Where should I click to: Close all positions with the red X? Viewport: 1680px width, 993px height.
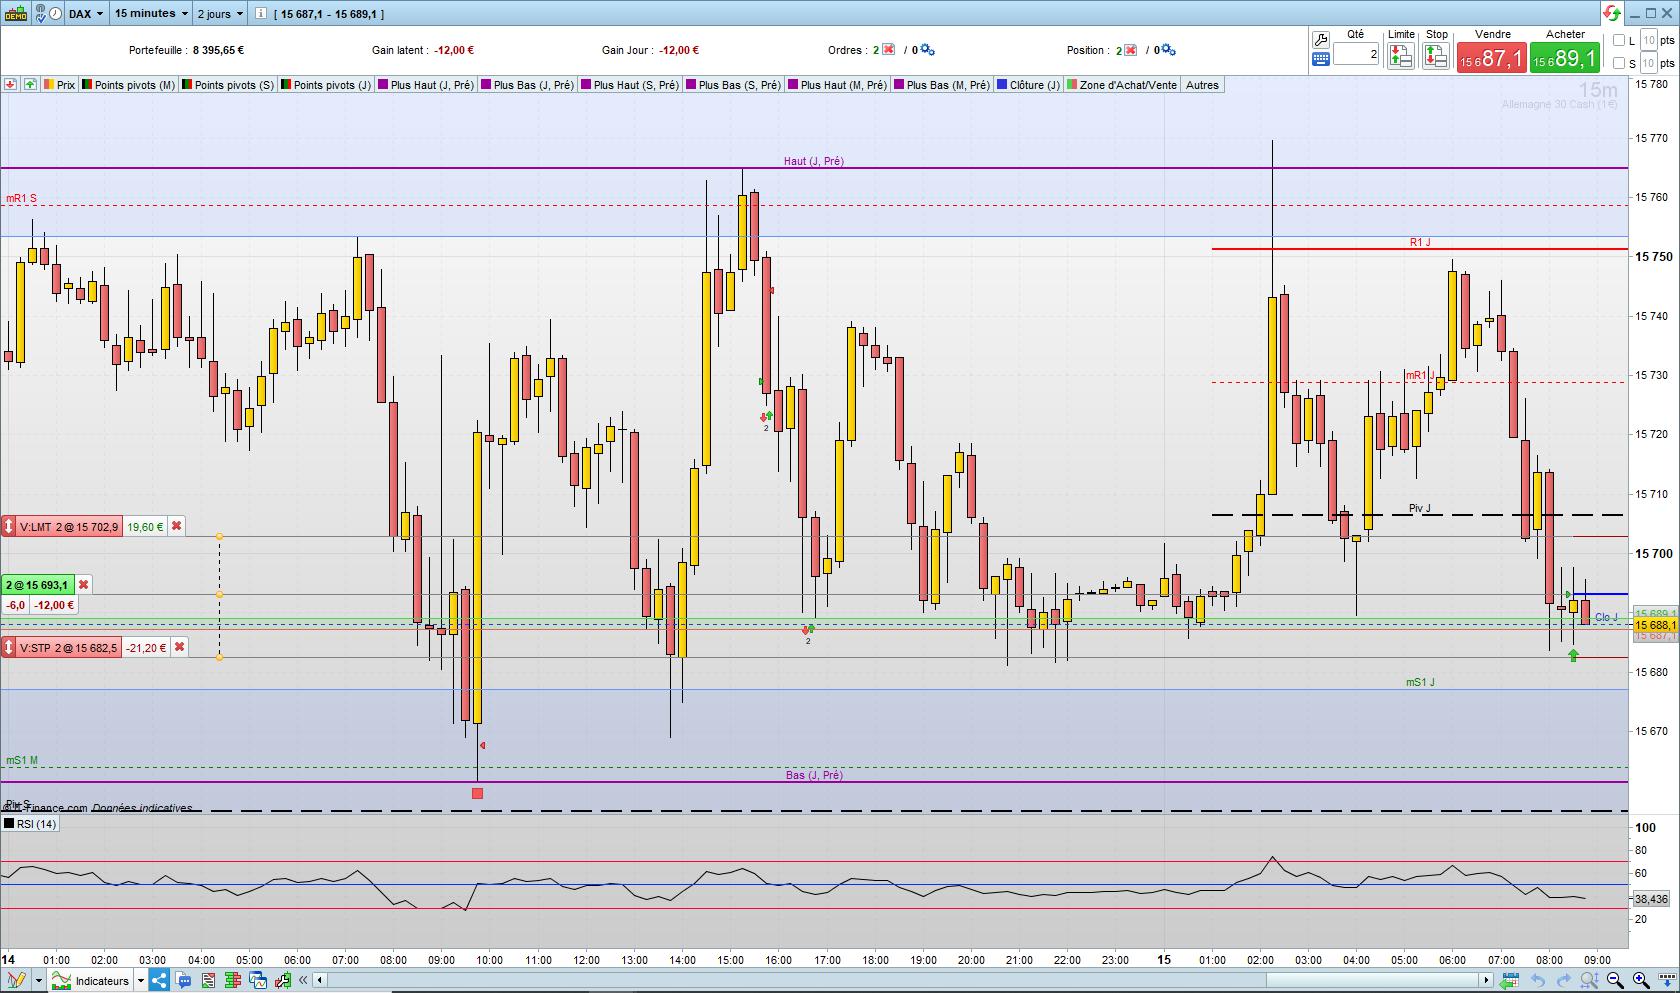point(1130,50)
